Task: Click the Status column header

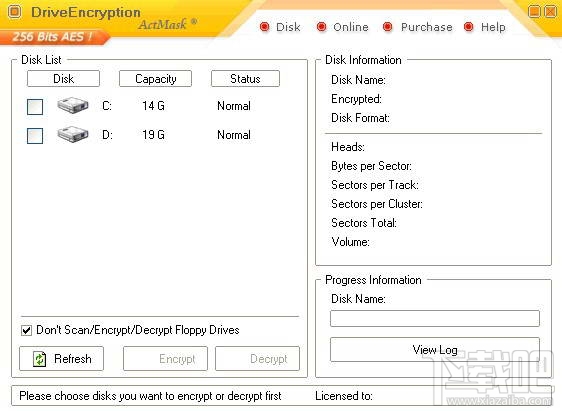Action: click(245, 78)
